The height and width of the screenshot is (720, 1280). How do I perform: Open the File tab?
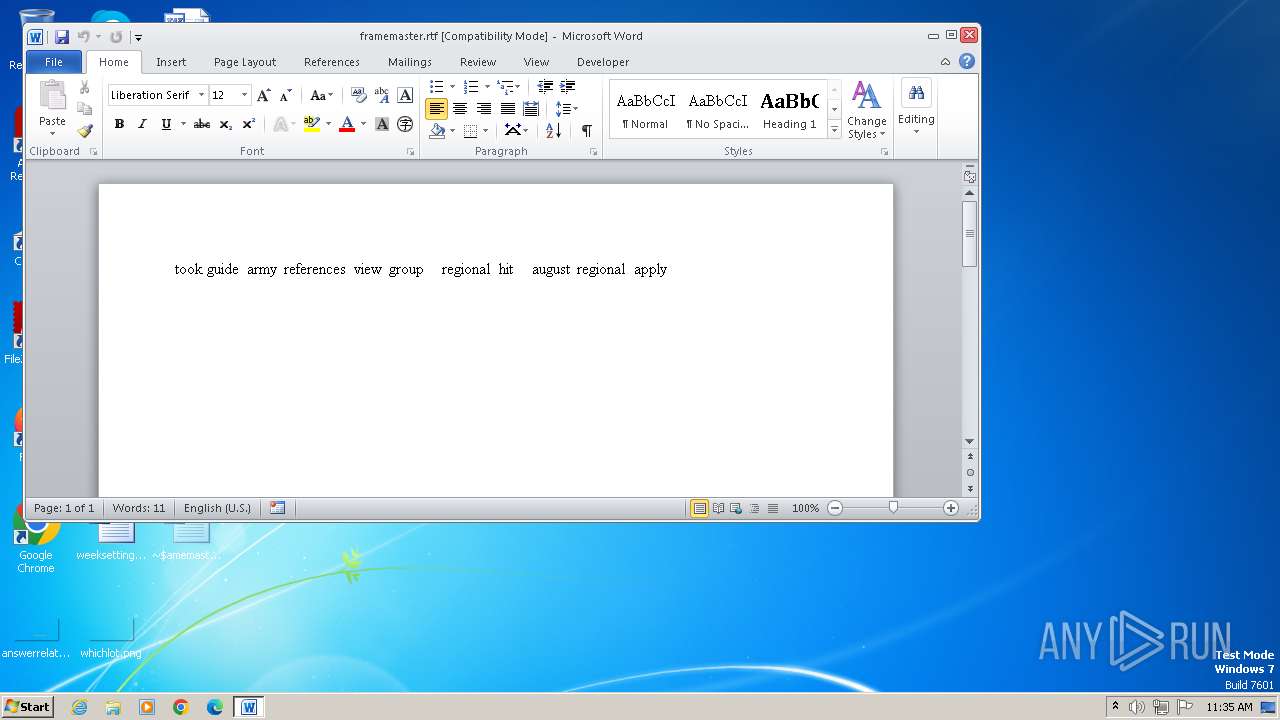point(54,62)
